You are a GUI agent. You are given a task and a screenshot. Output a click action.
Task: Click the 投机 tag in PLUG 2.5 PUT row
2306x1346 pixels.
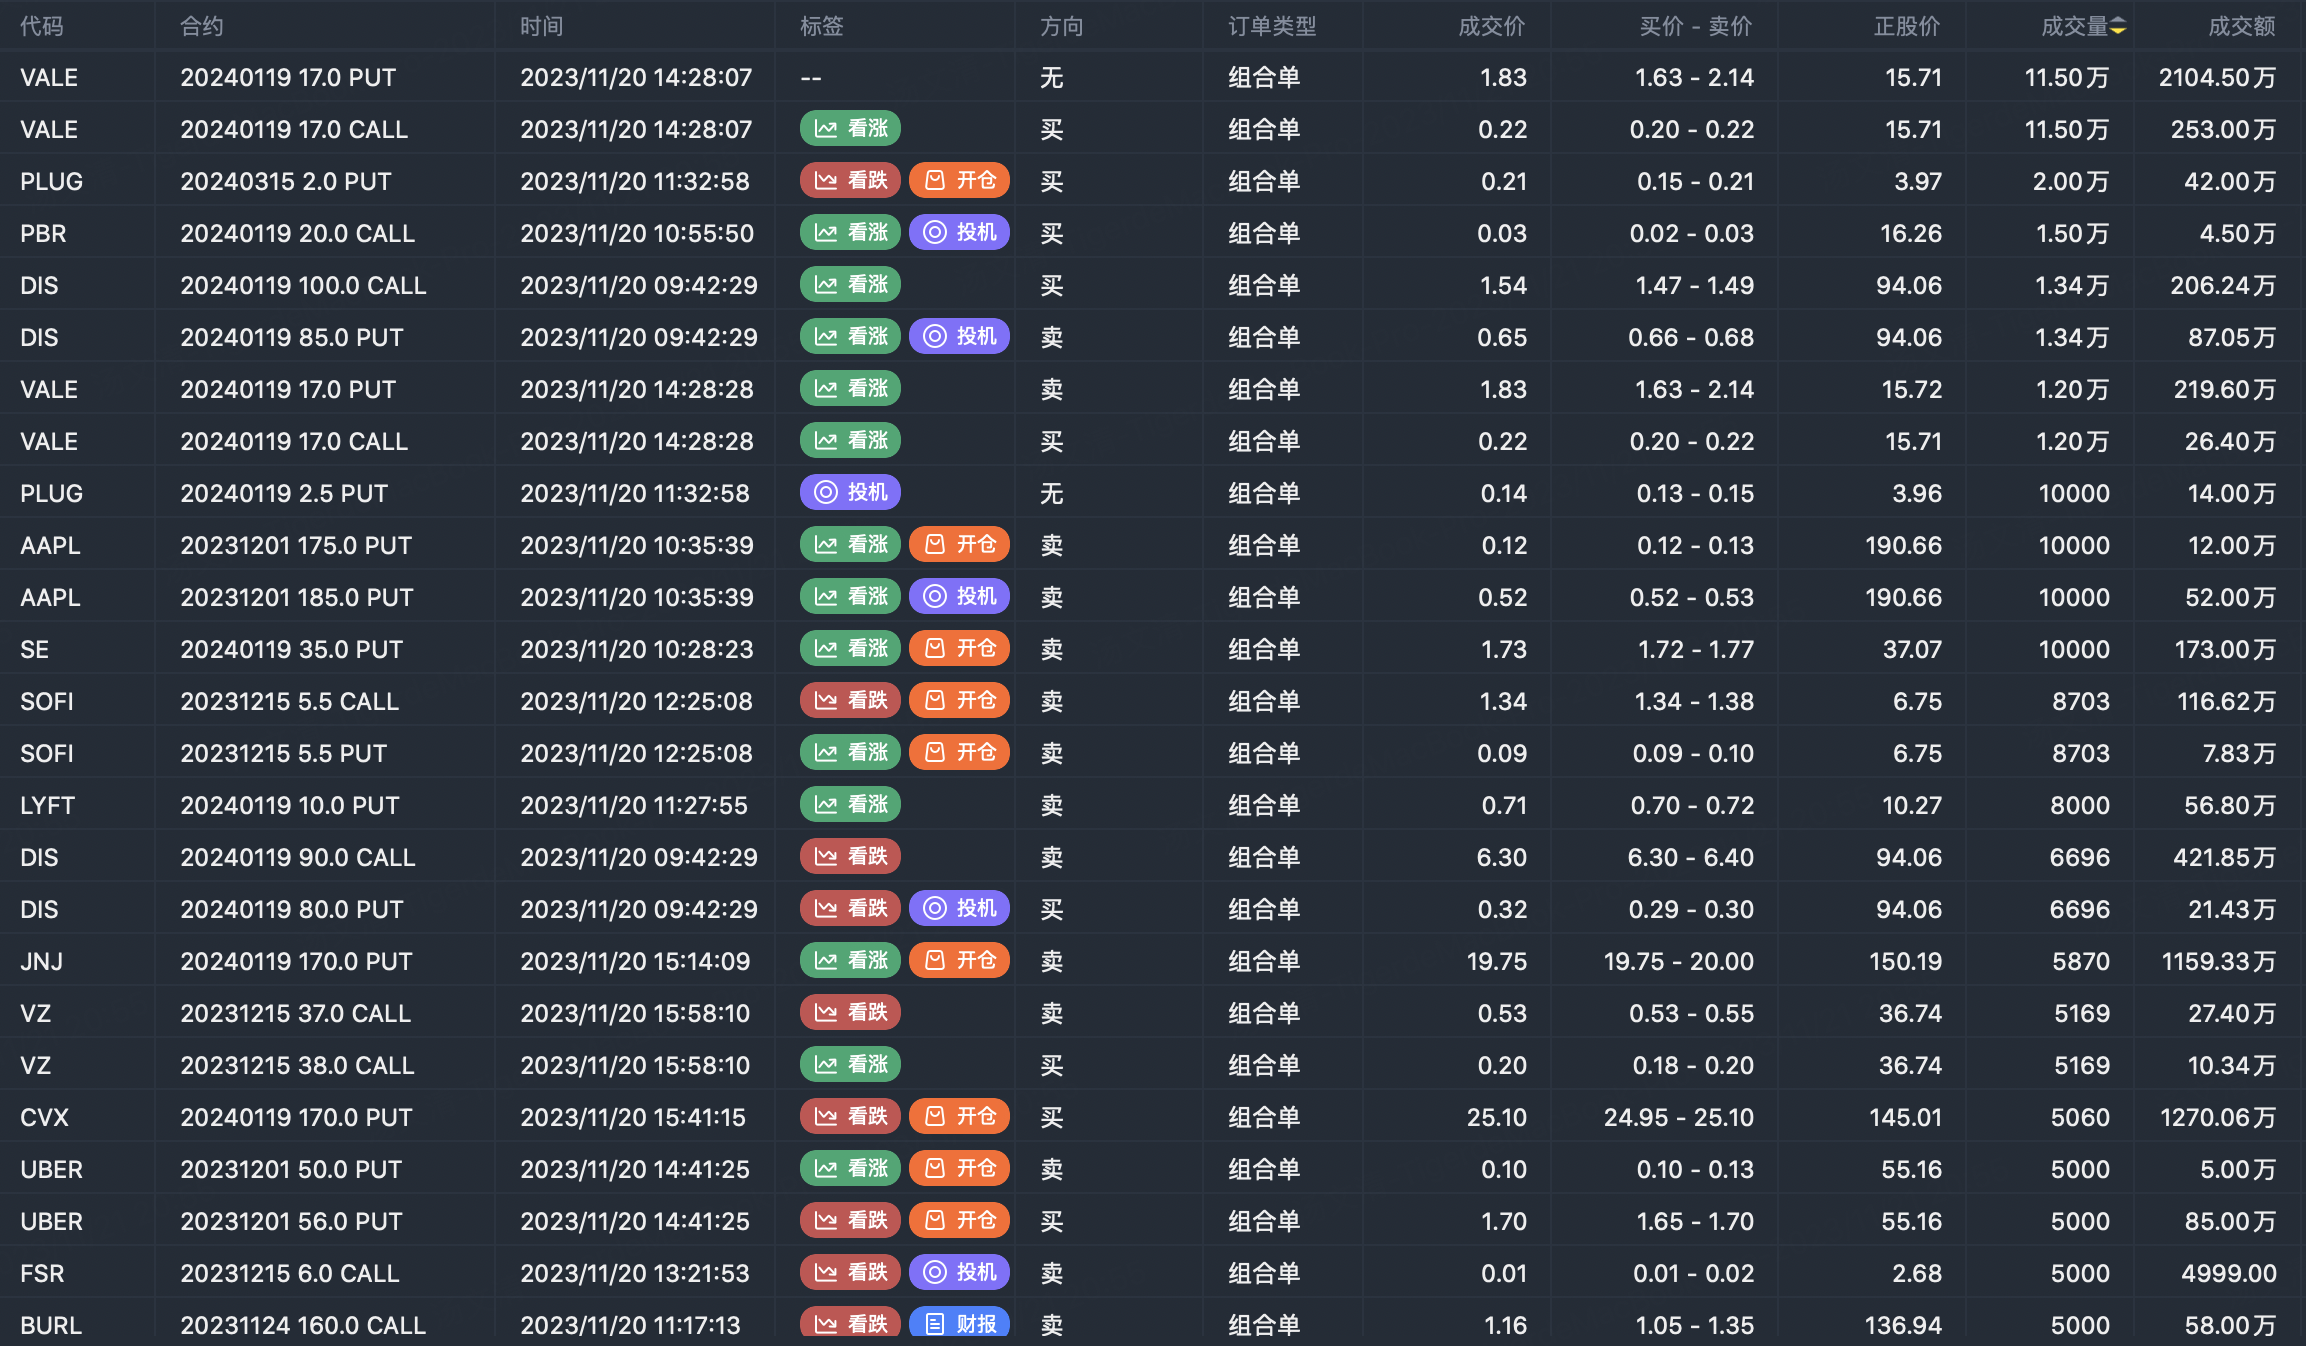coord(850,493)
